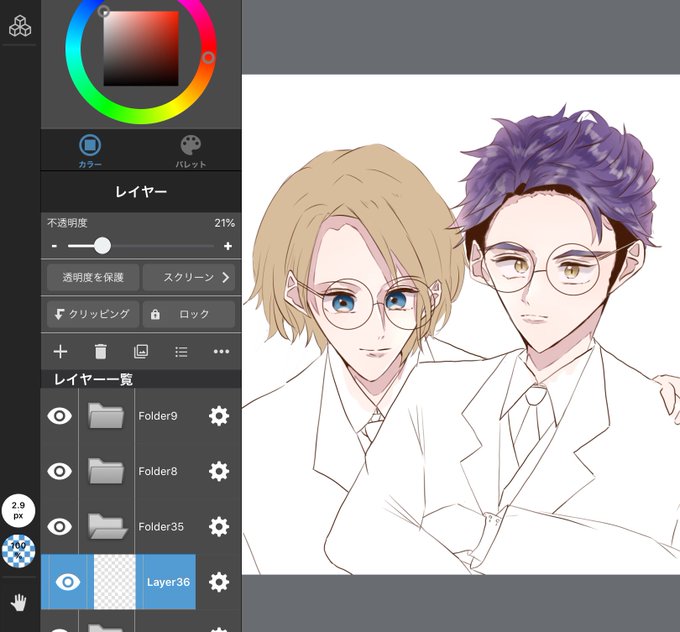Select the Folder35 layer name

pos(161,527)
